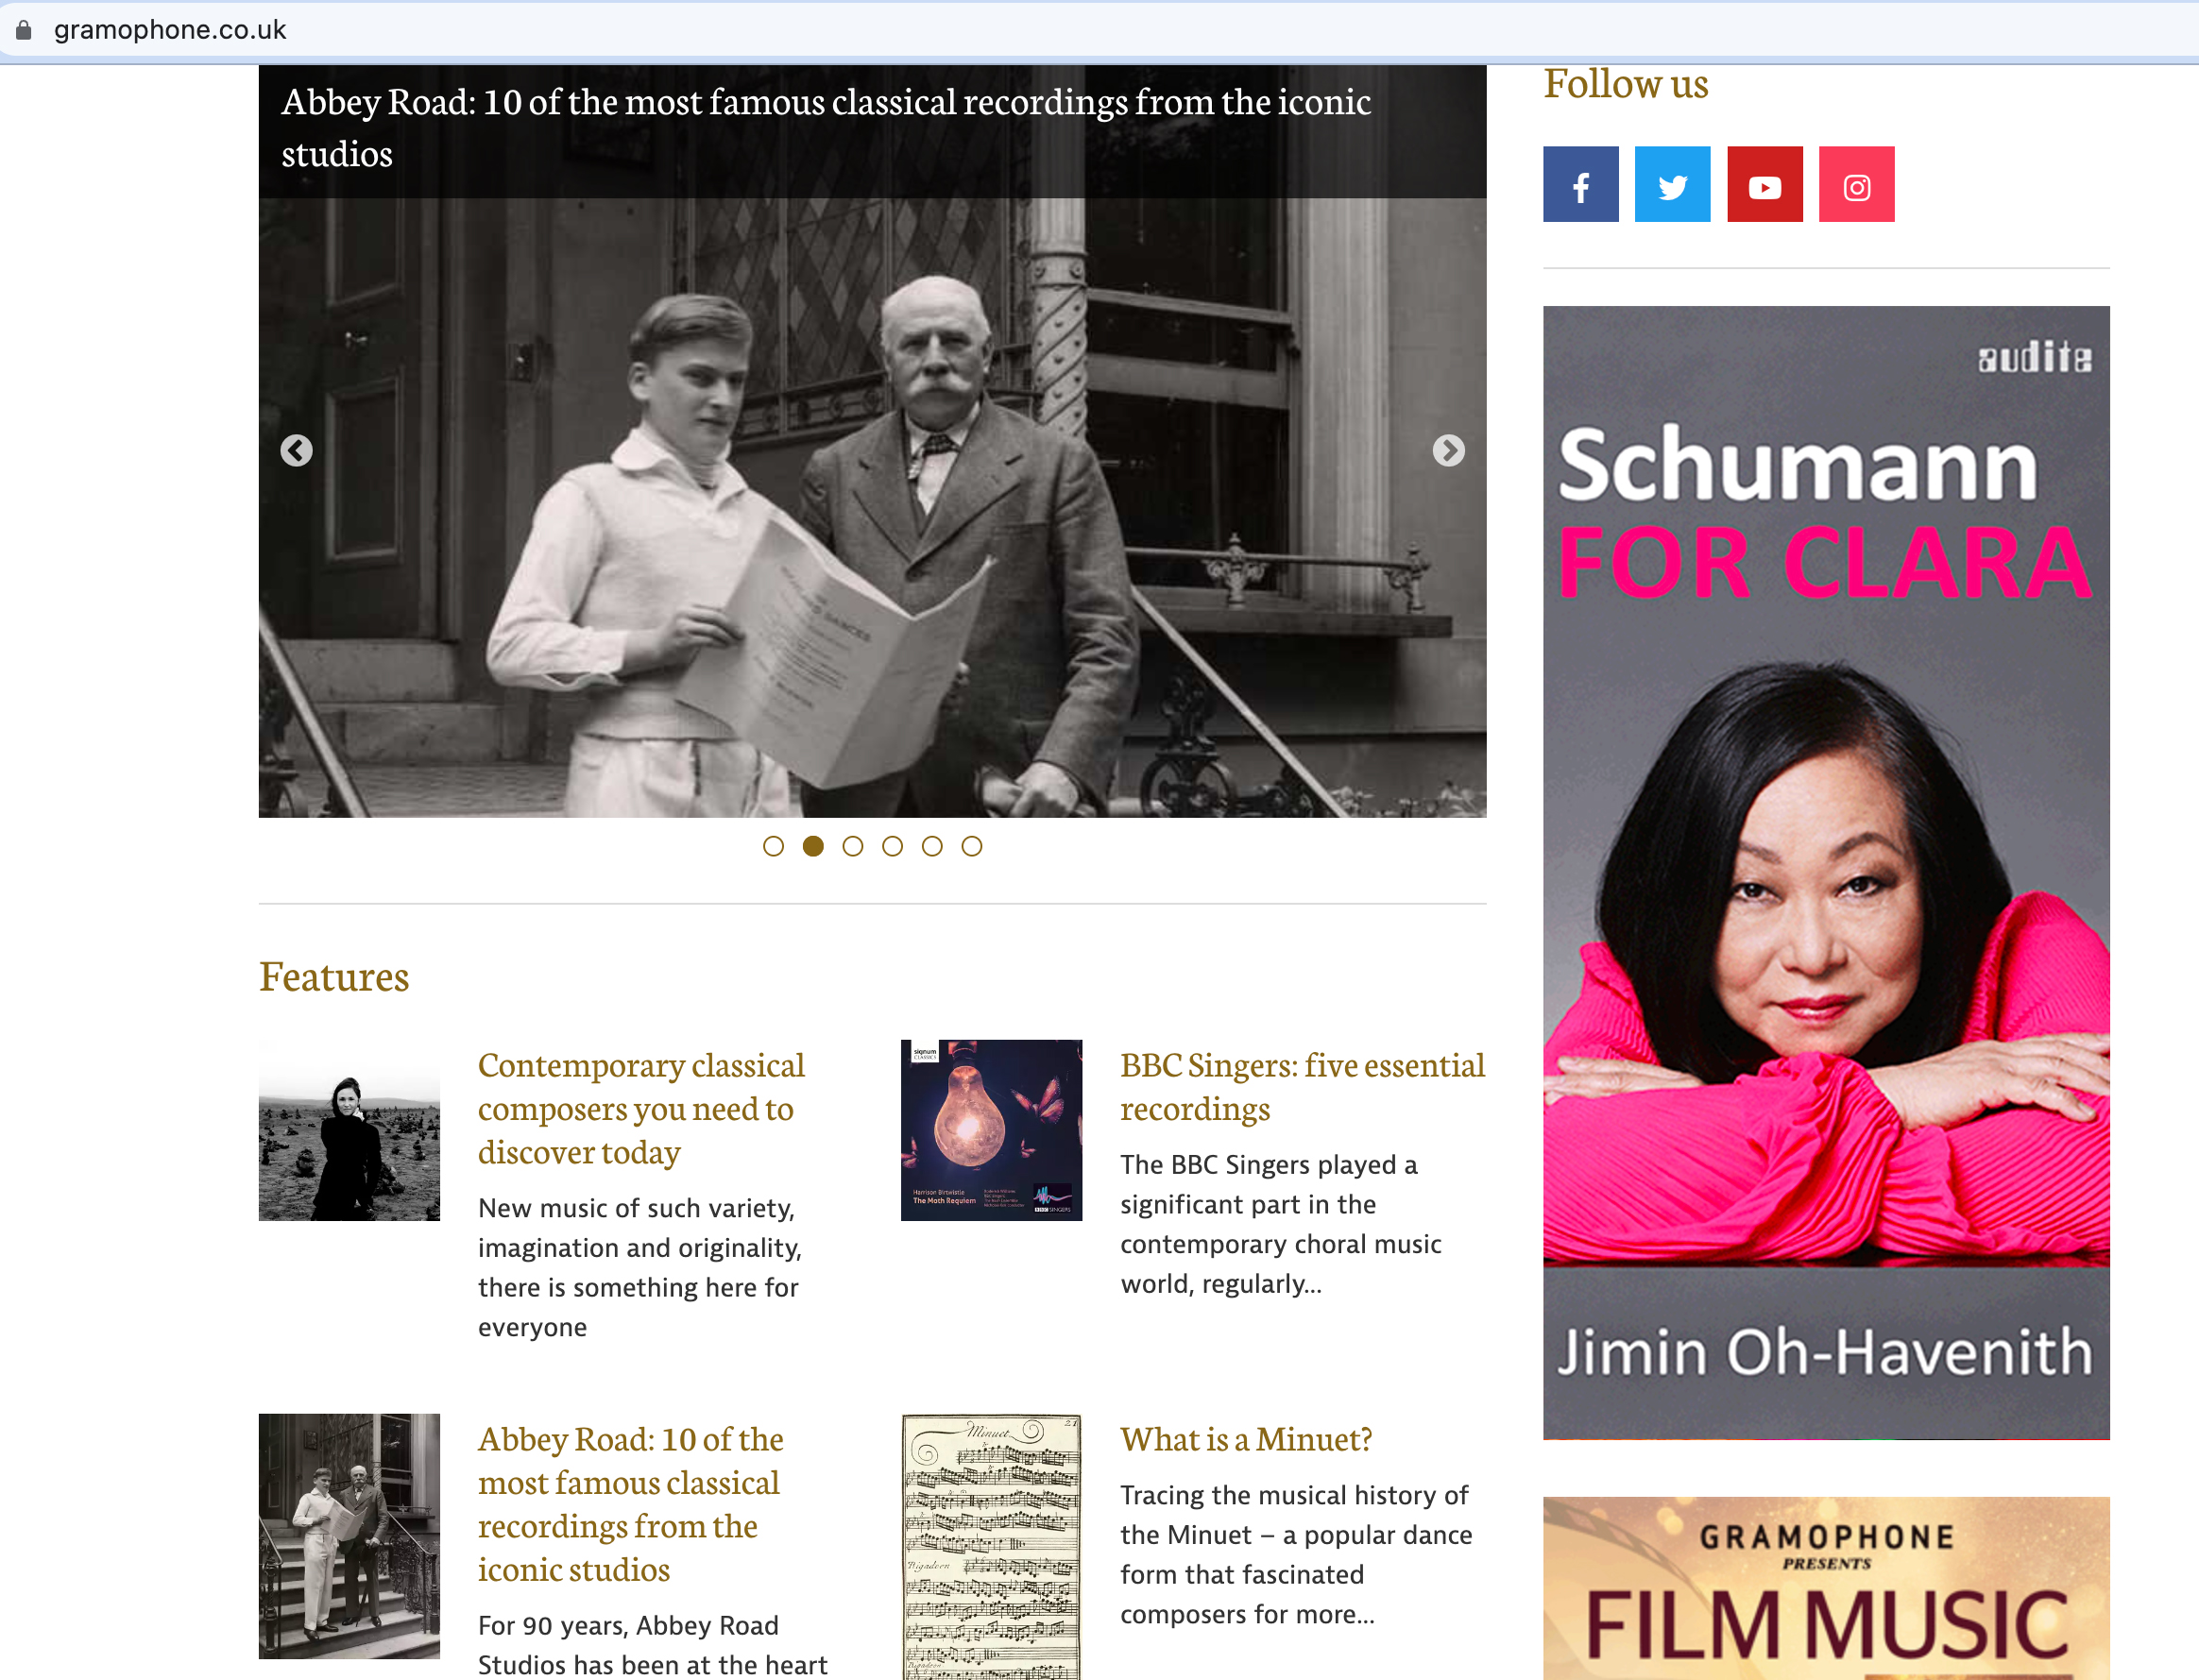This screenshot has width=2199, height=1680.
Task: Choose the fifth carousel slide dot
Action: click(932, 847)
